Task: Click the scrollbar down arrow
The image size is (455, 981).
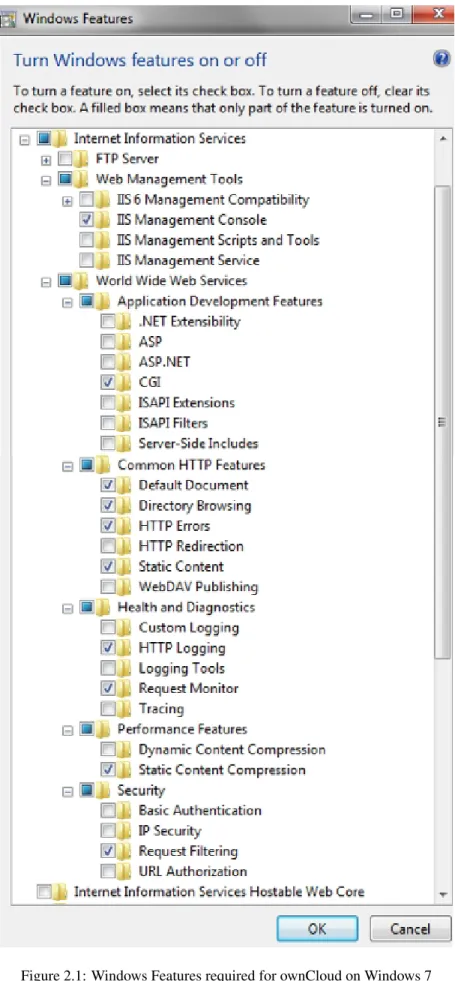Action: [x=443, y=894]
